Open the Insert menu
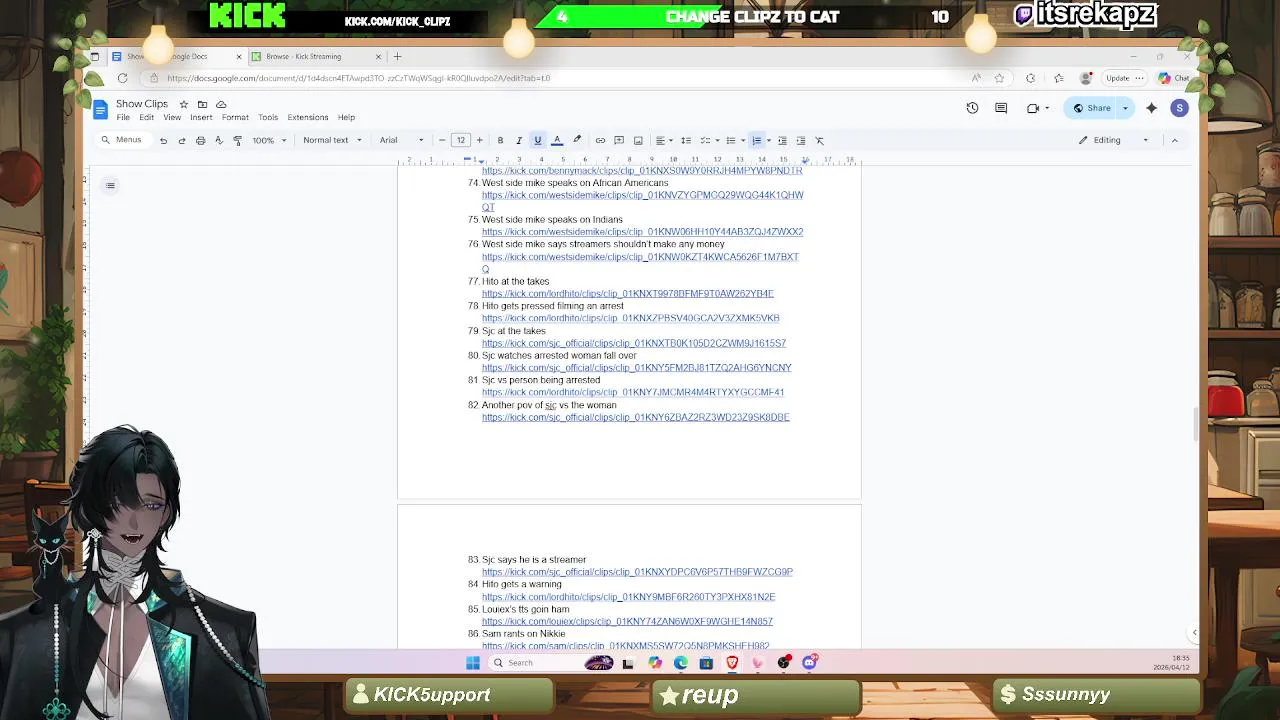The height and width of the screenshot is (720, 1280). coord(201,117)
